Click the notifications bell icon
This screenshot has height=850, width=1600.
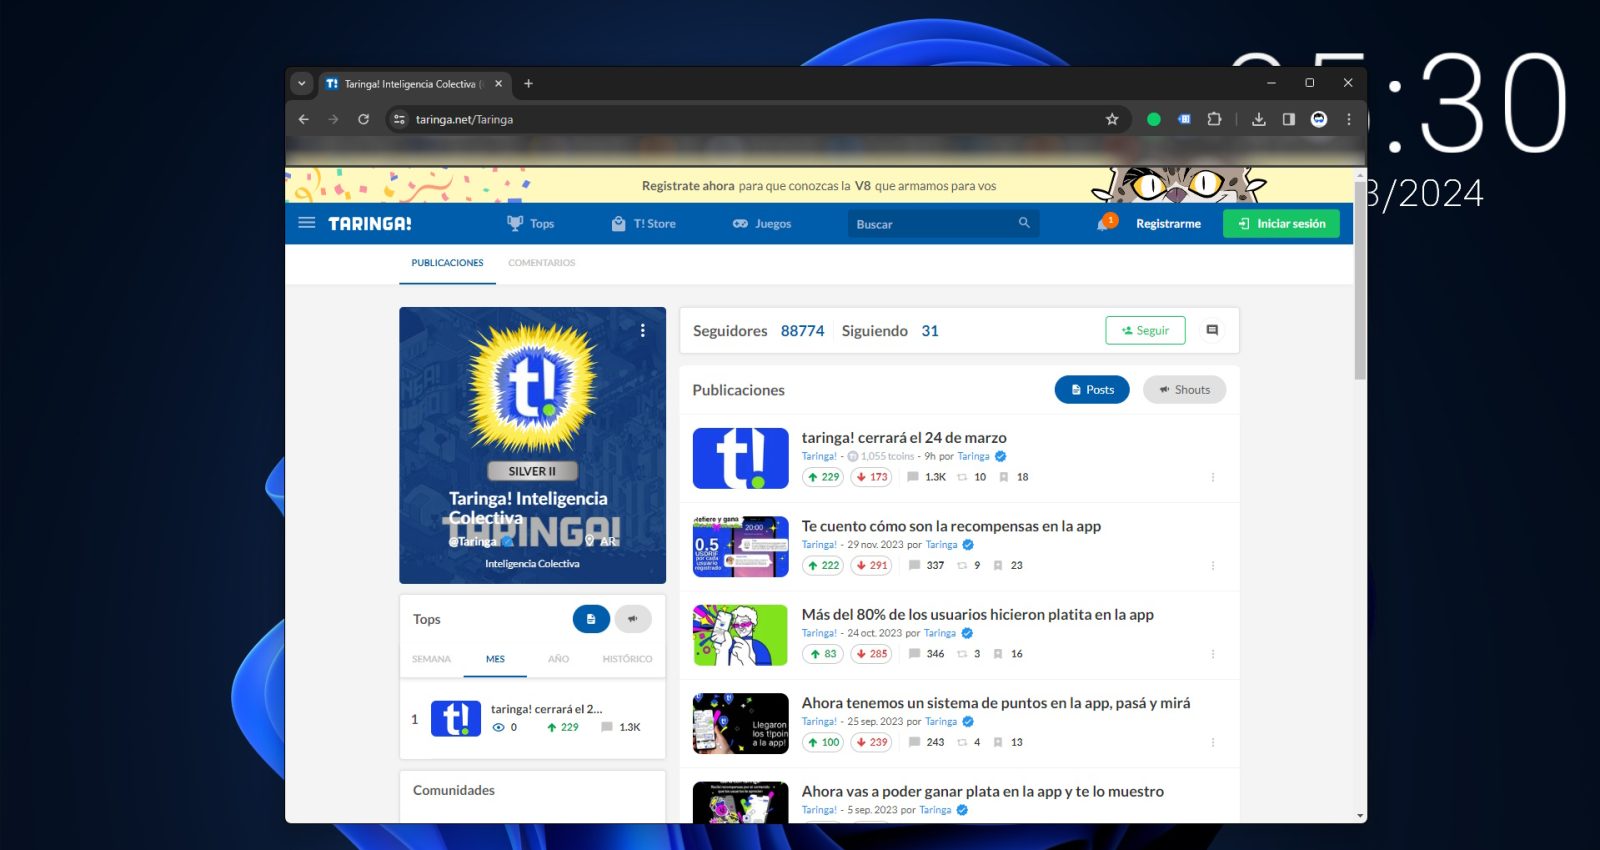(x=1104, y=223)
